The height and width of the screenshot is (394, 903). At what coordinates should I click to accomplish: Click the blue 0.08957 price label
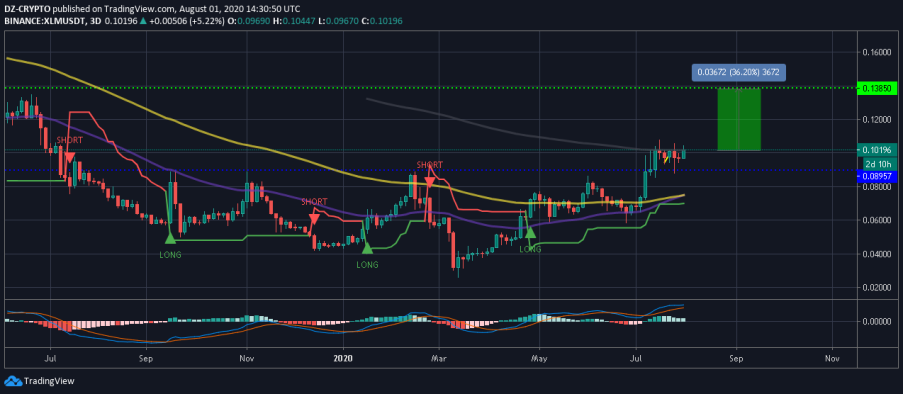877,176
